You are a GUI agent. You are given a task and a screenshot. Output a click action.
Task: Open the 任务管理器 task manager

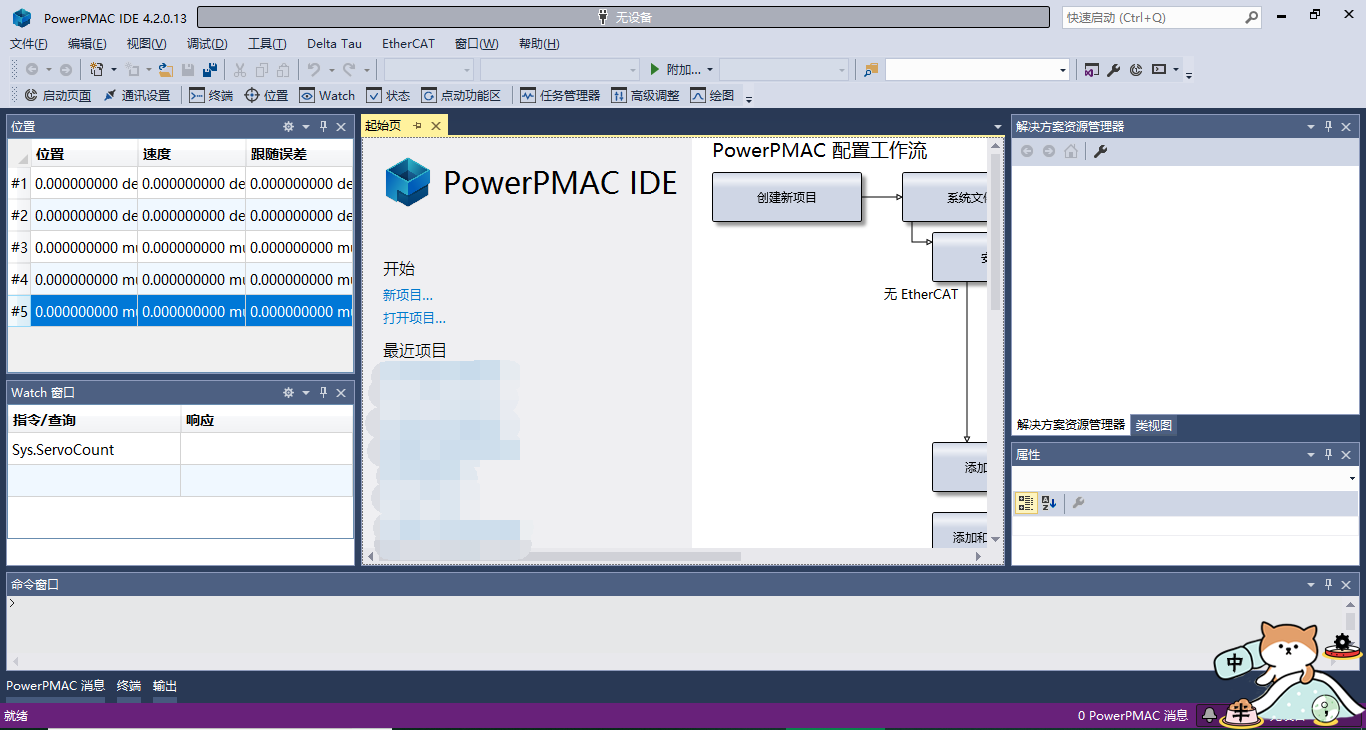(560, 96)
